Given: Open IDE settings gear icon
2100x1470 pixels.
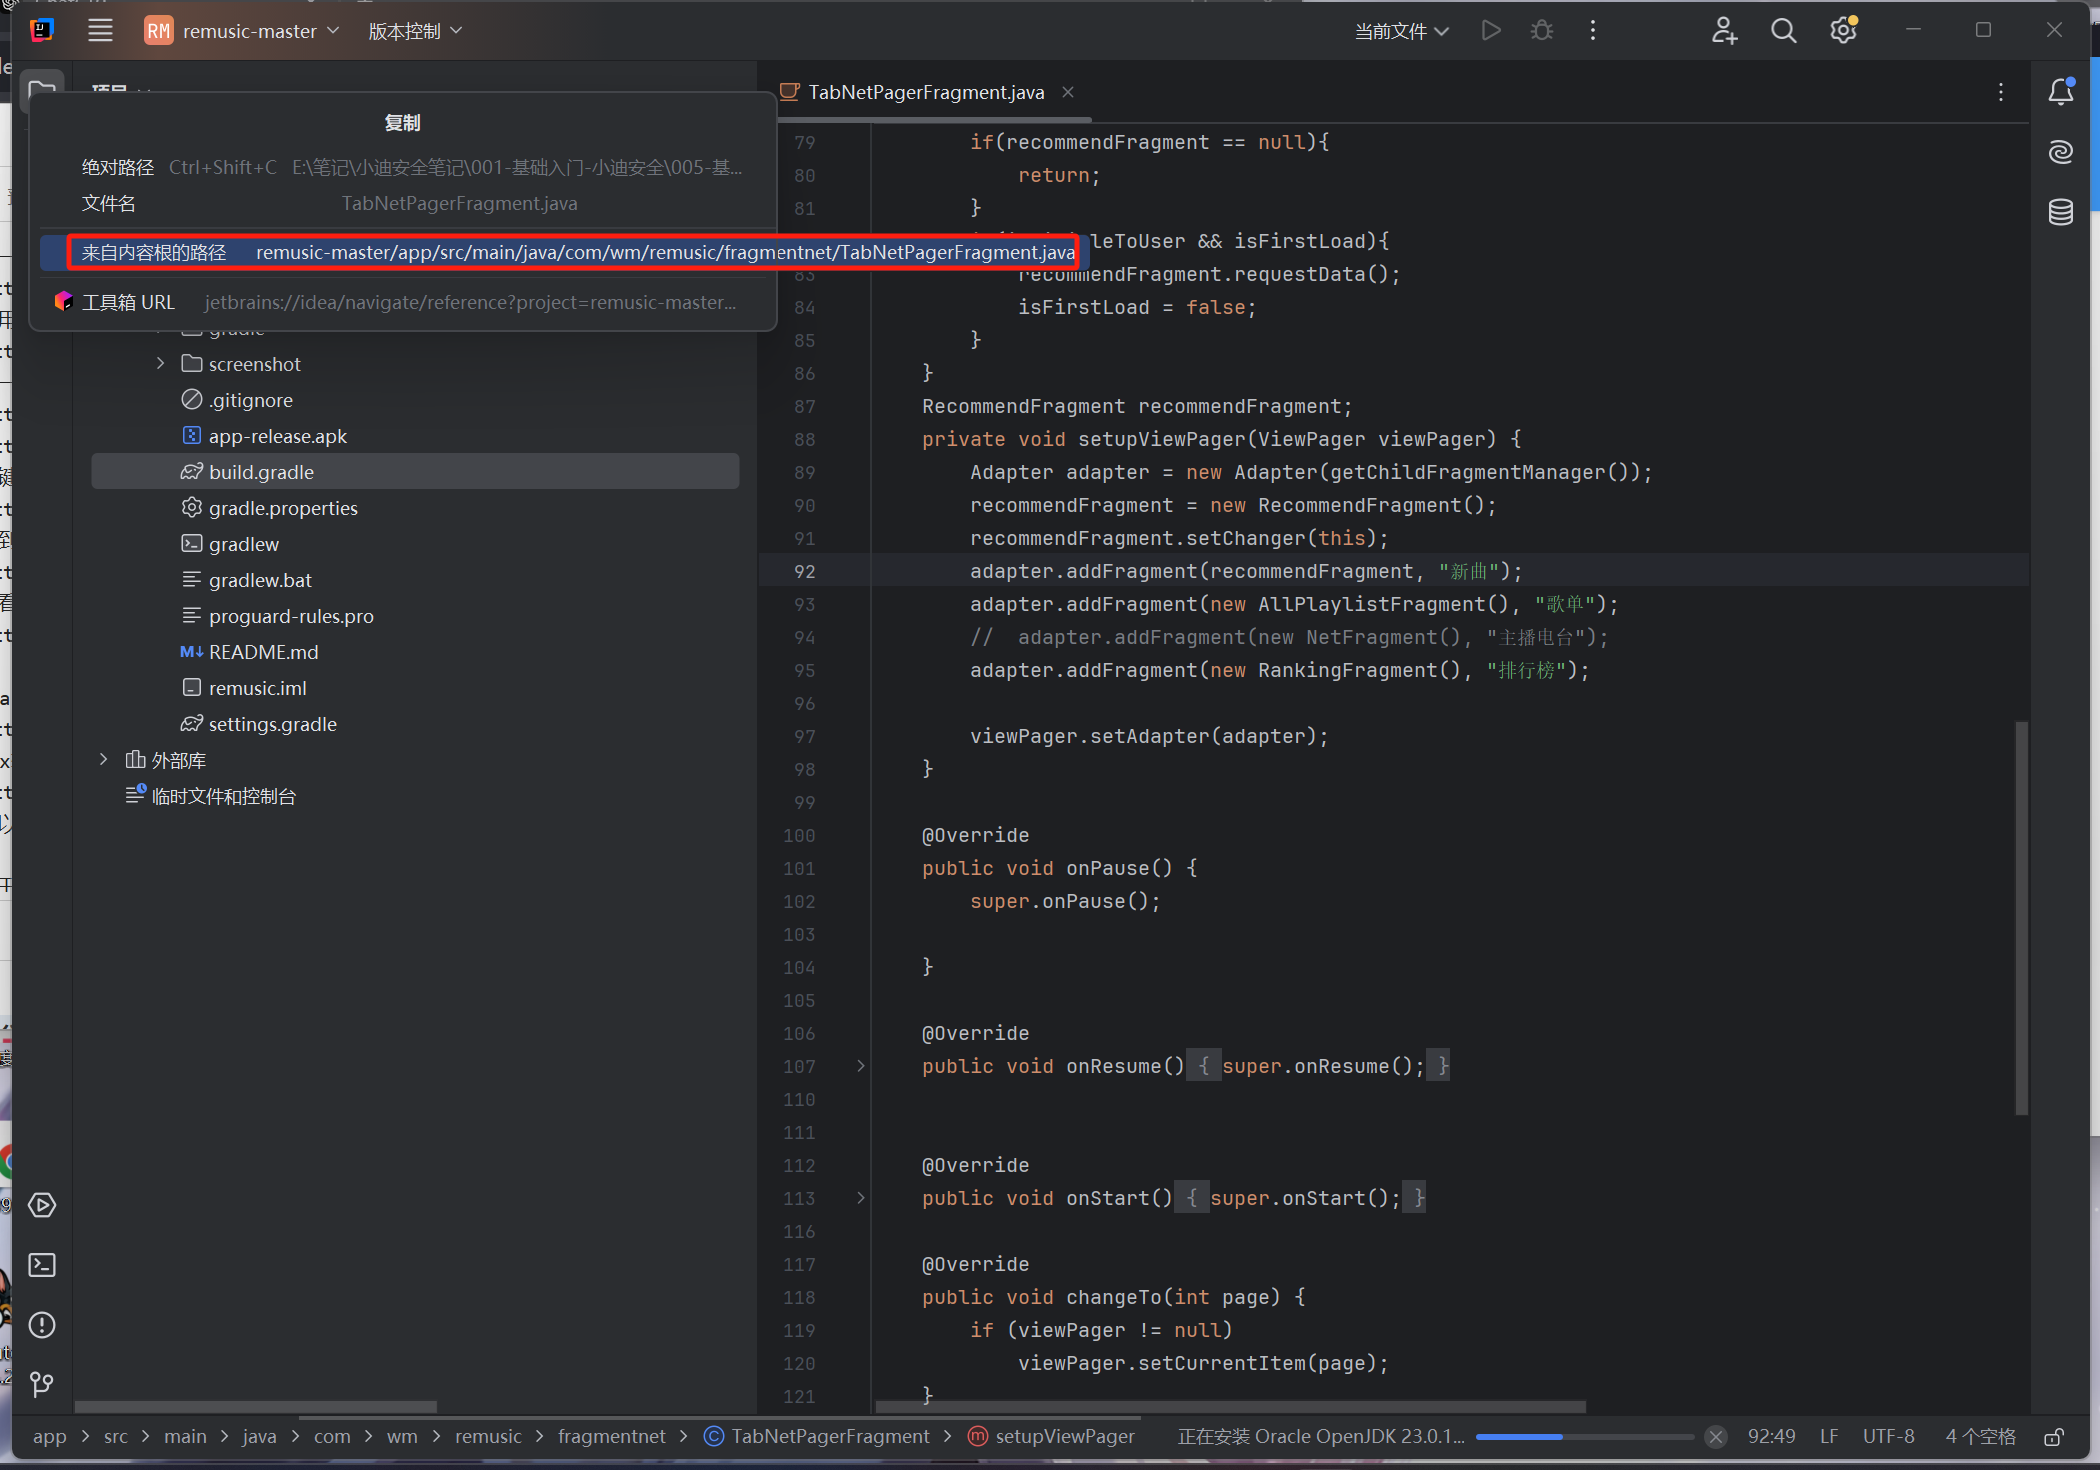Looking at the screenshot, I should point(1843,31).
